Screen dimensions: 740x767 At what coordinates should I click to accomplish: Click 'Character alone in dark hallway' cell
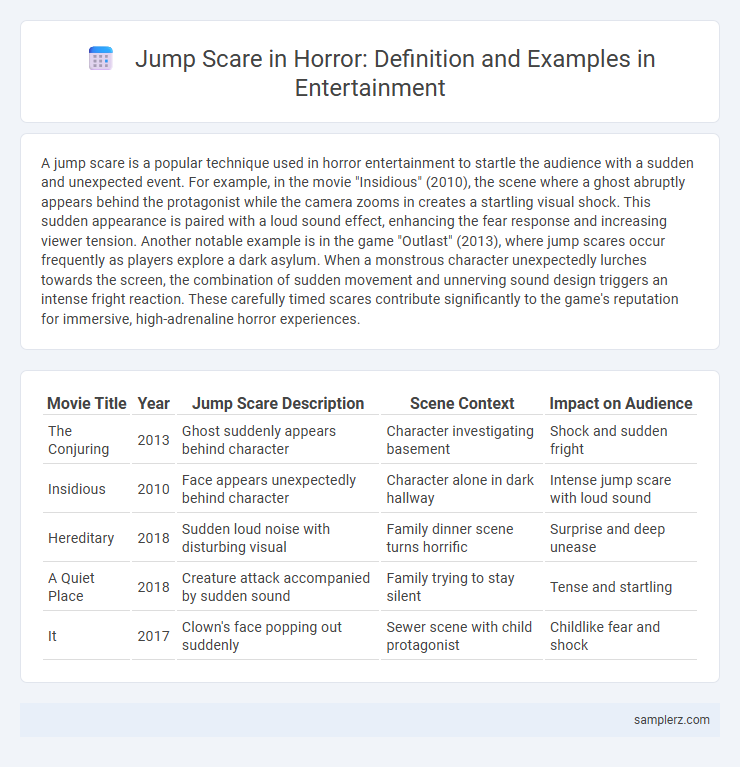point(462,489)
